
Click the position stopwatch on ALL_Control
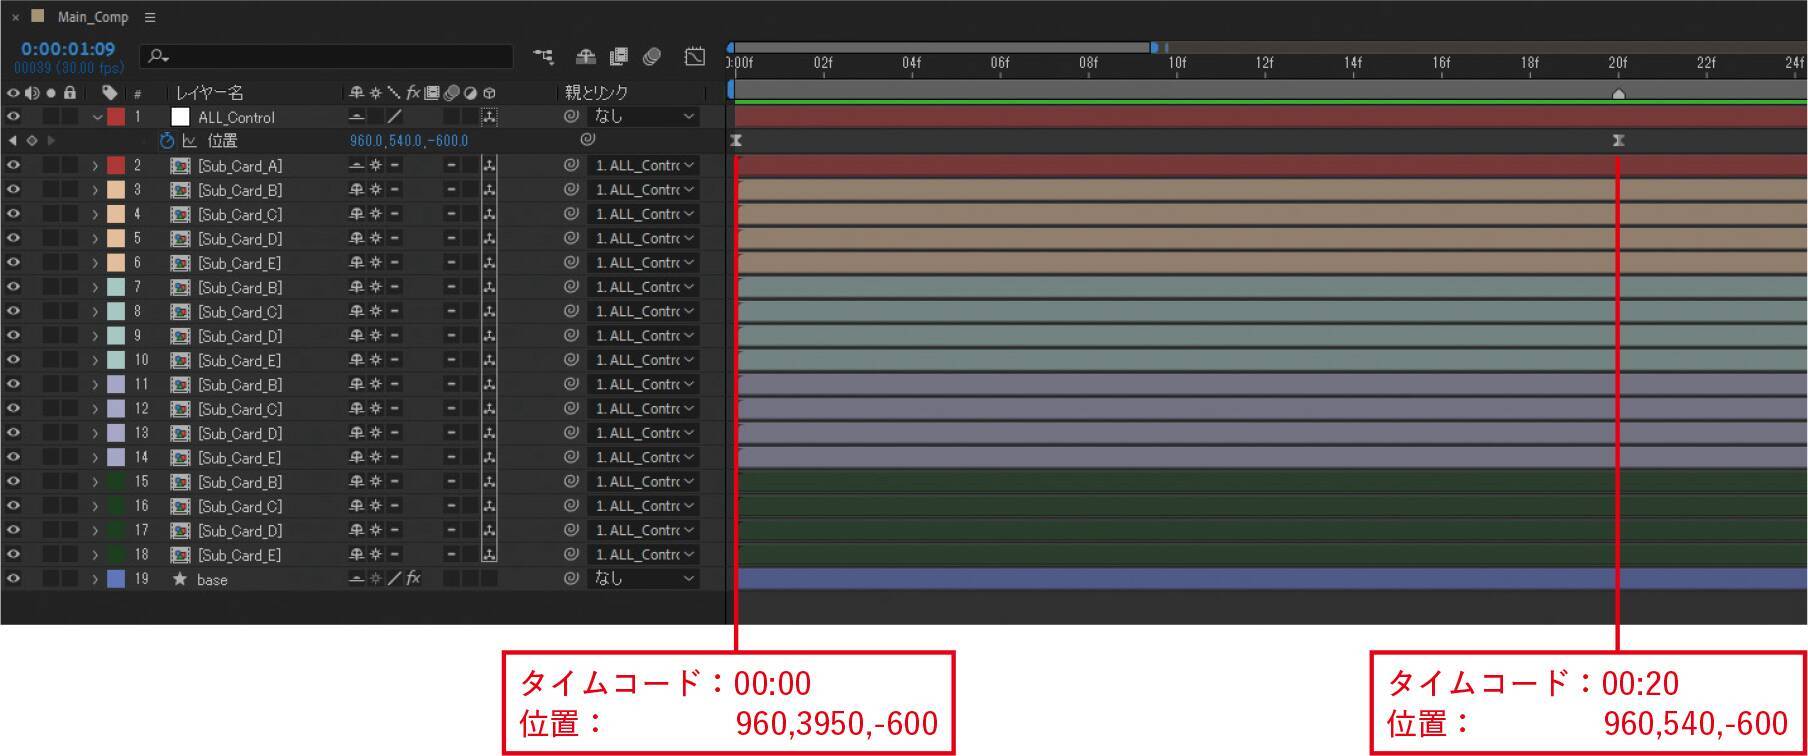pyautogui.click(x=167, y=141)
